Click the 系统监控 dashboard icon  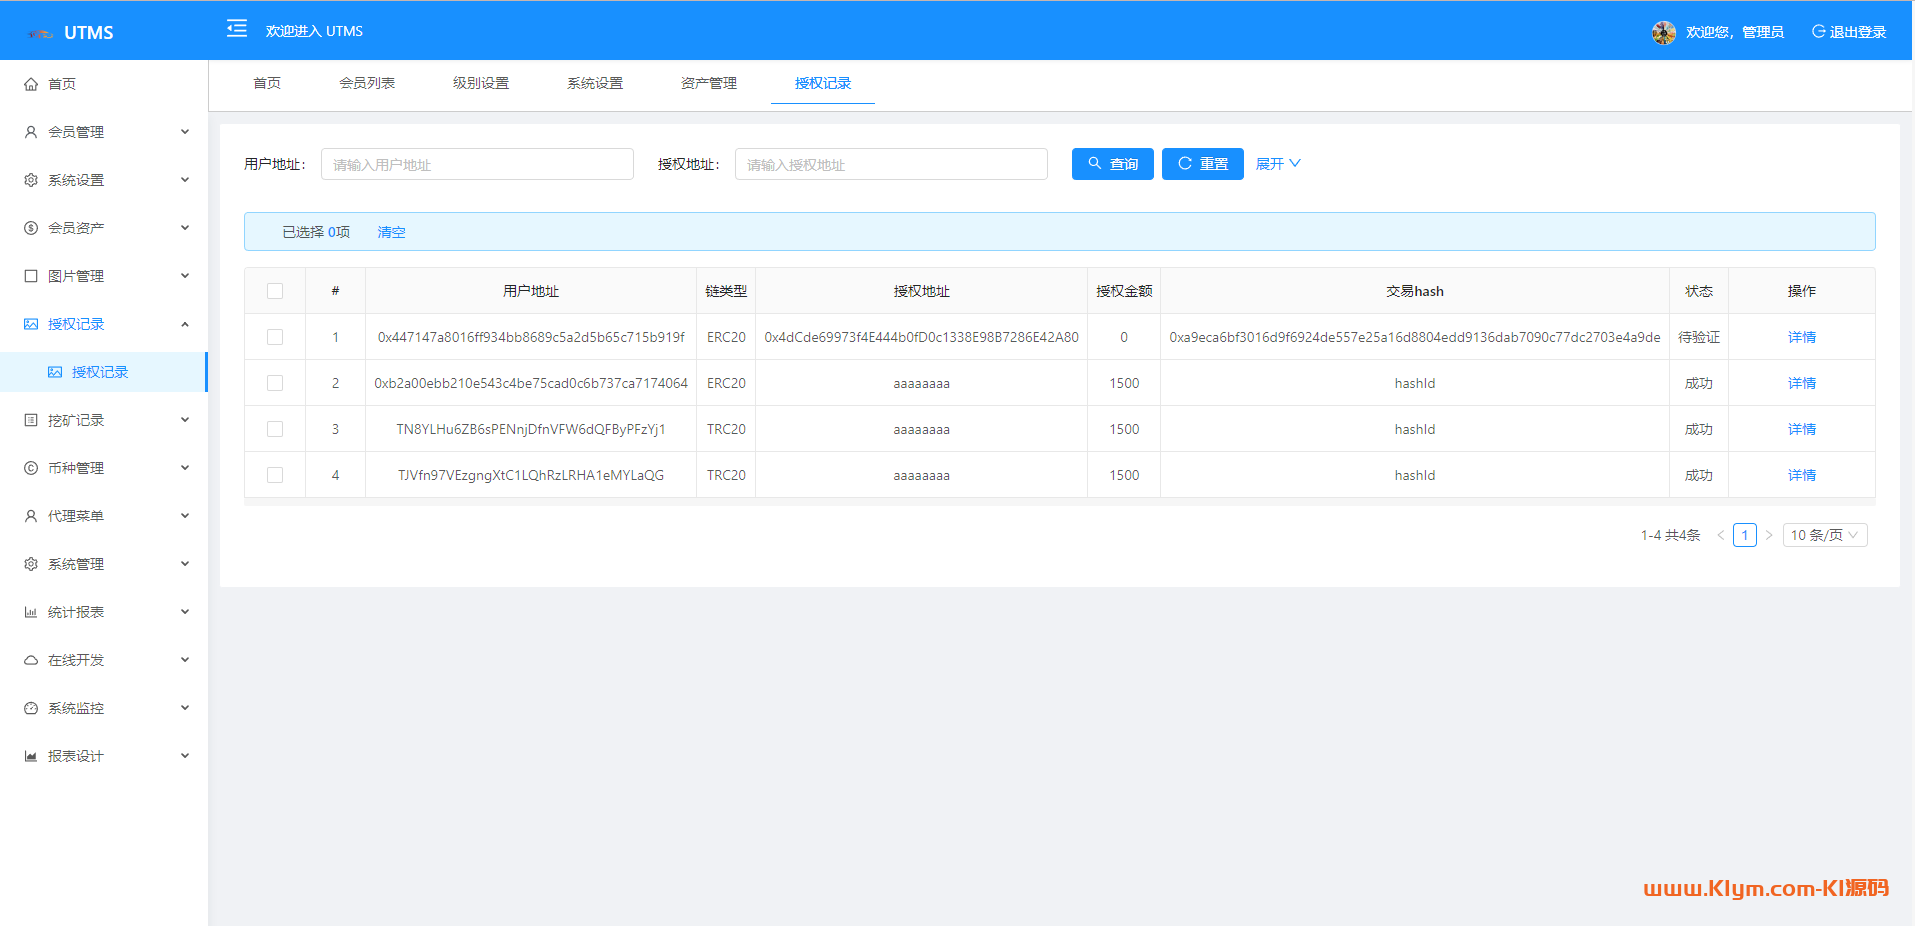pos(31,708)
